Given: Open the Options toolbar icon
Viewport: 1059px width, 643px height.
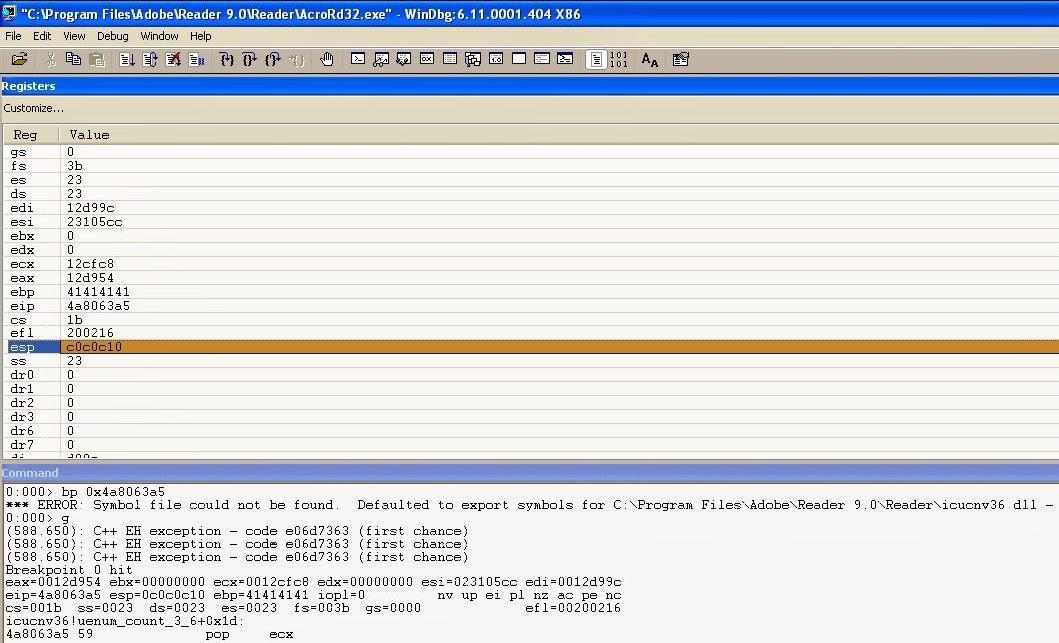Looking at the screenshot, I should point(681,60).
